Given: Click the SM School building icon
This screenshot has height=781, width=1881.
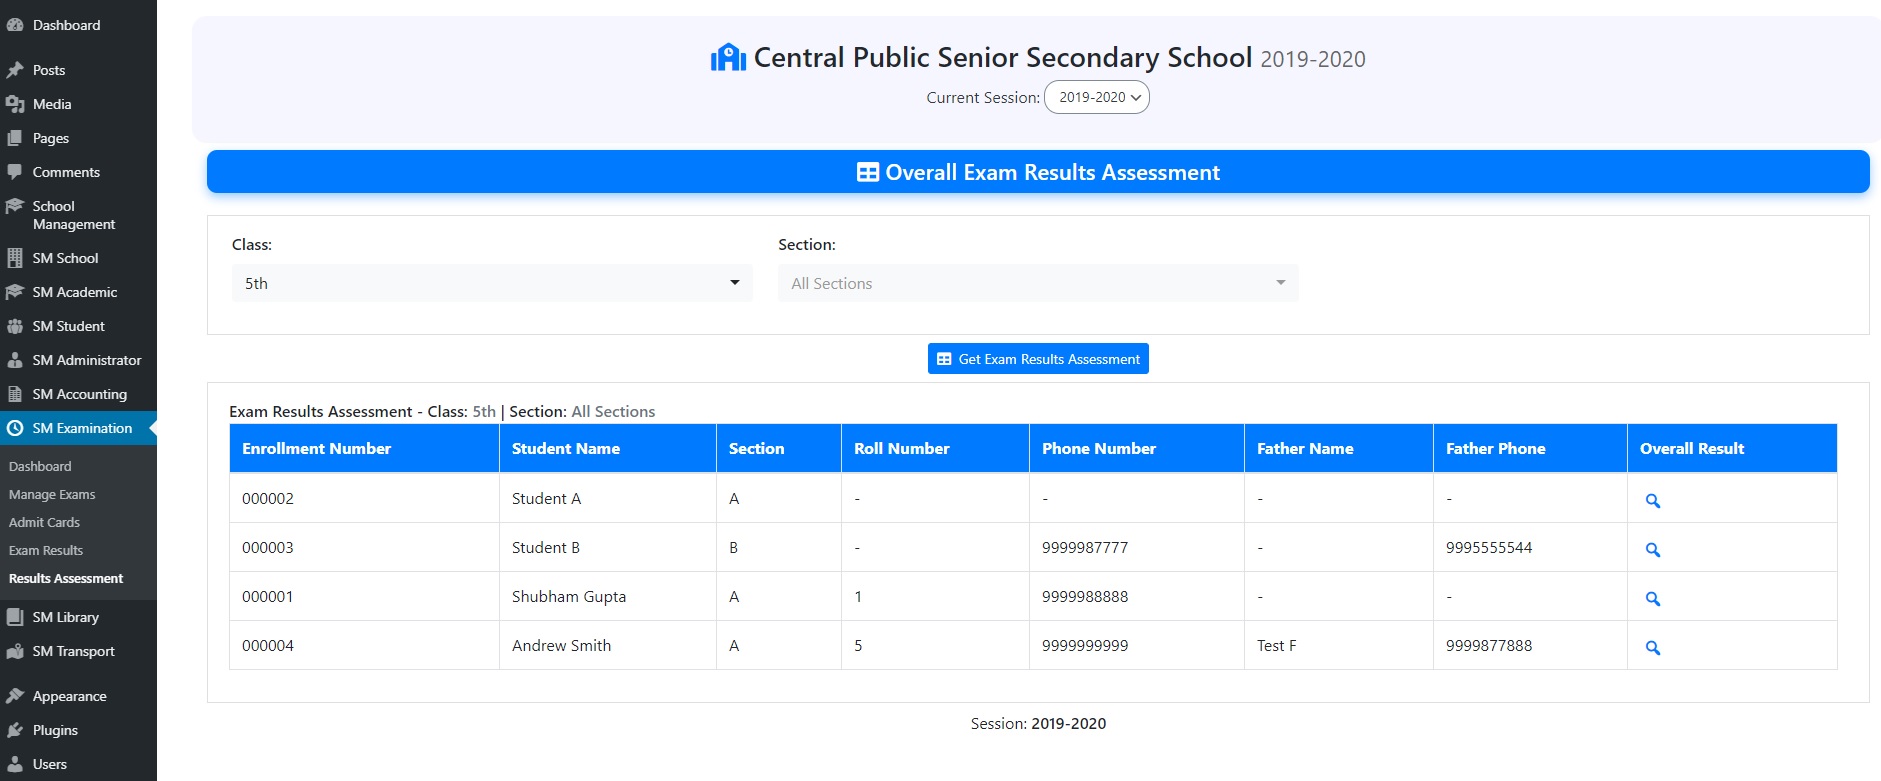Looking at the screenshot, I should [15, 258].
